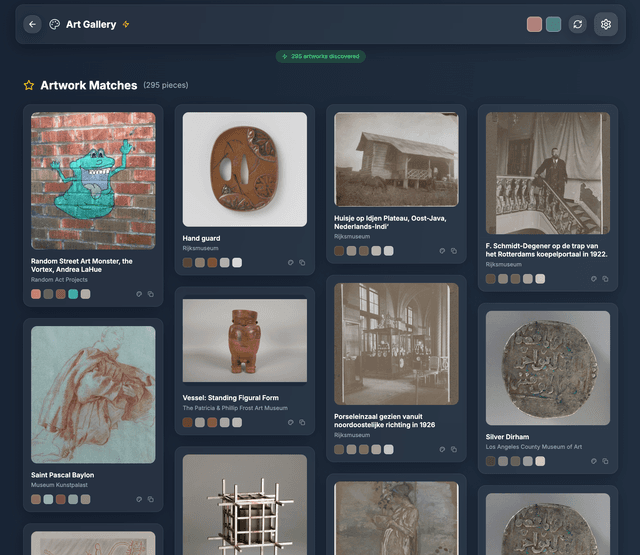Viewport: 640px width, 555px height.
Task: Click 'Los Angeles County Museum of Art' text
Action: pyautogui.click(x=534, y=447)
